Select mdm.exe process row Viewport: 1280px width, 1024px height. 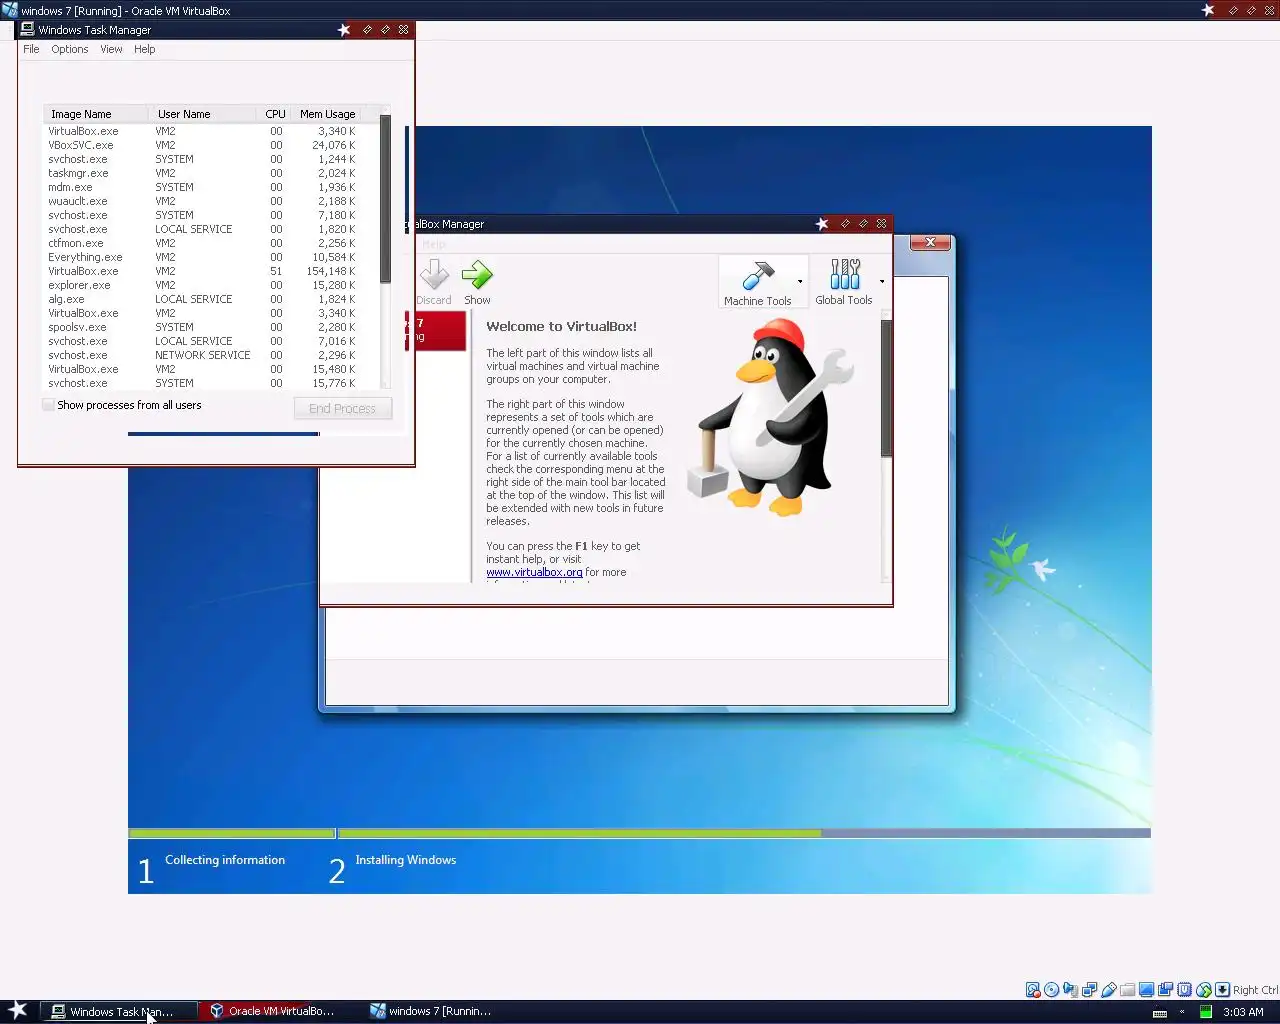pyautogui.click(x=210, y=187)
